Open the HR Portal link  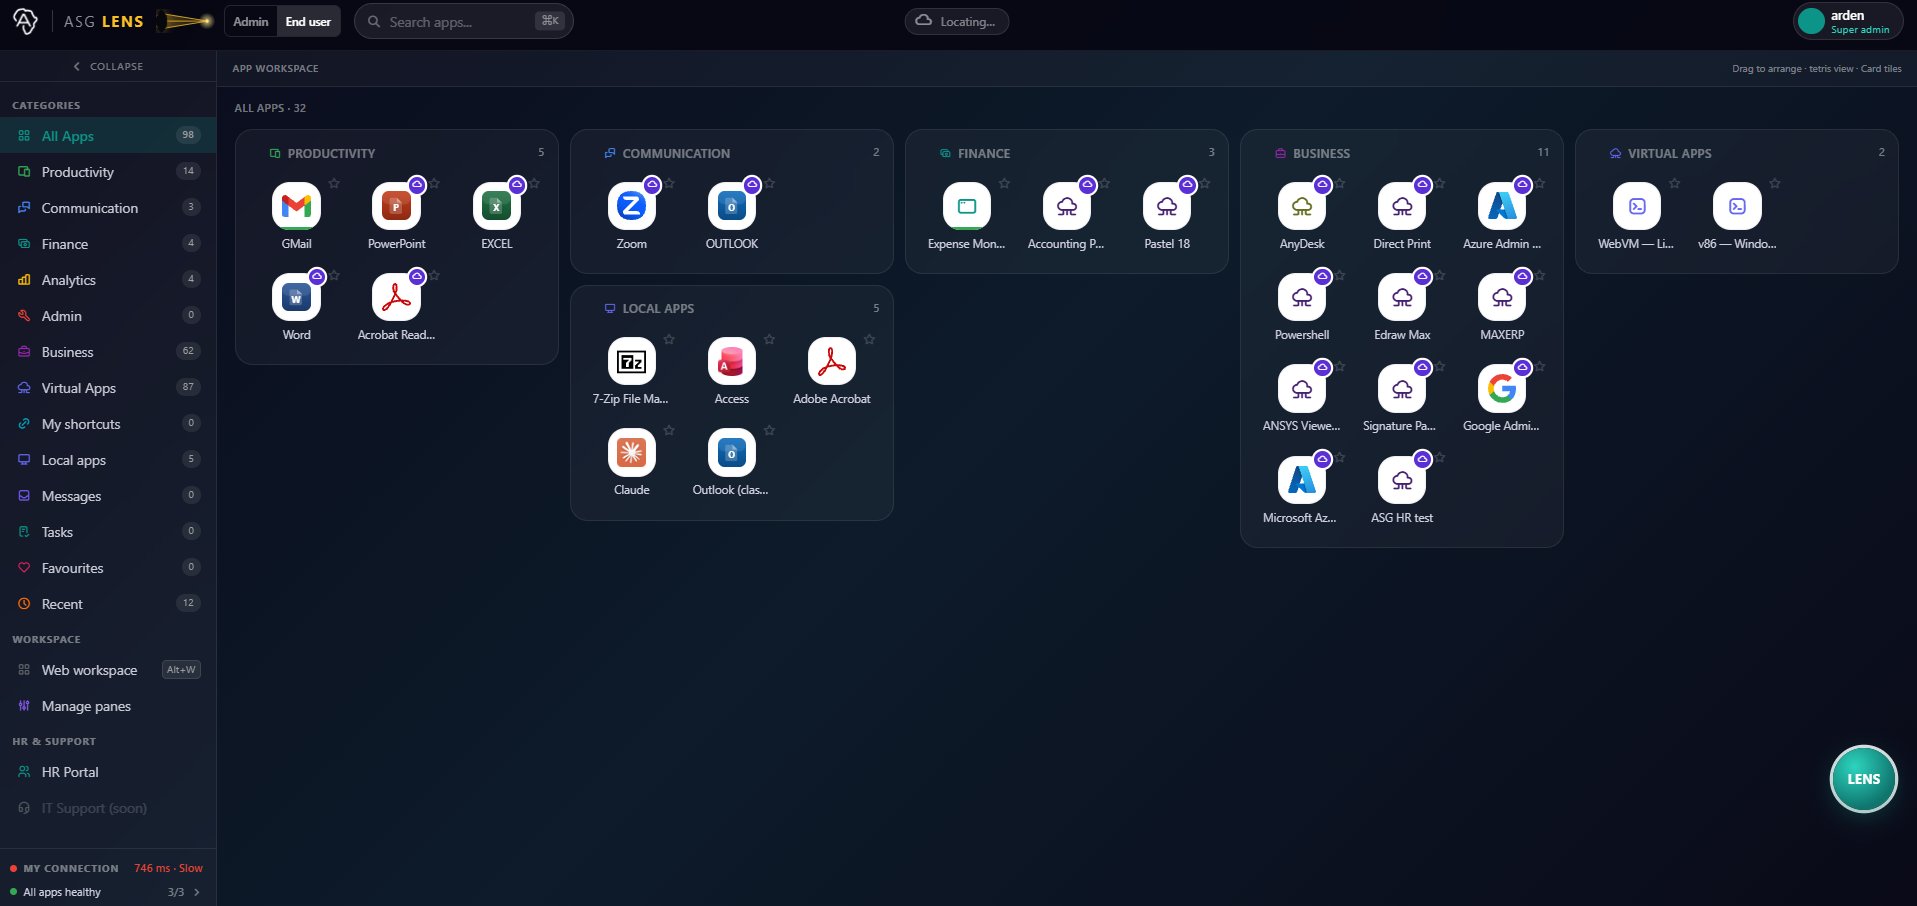pos(108,772)
